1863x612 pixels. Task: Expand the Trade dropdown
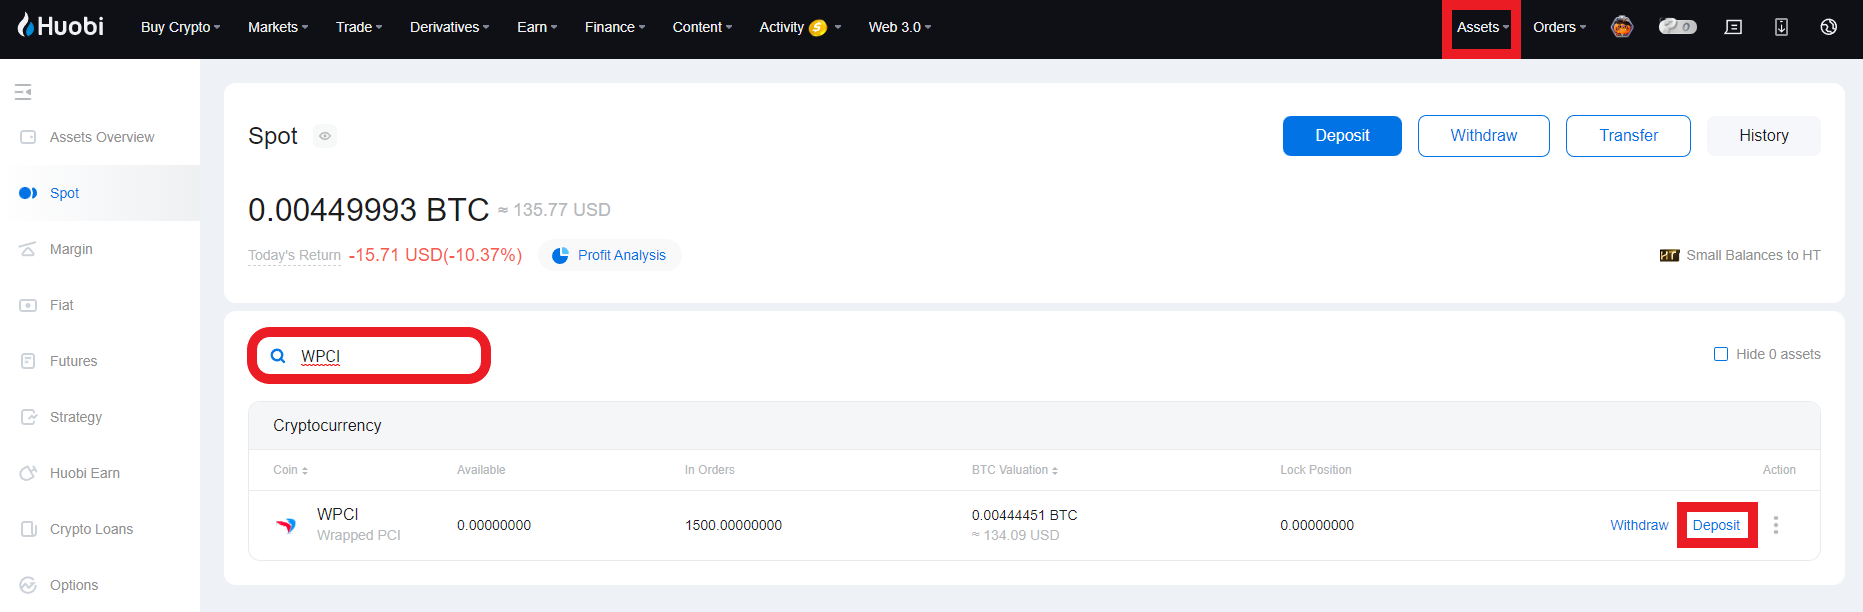coord(359,27)
